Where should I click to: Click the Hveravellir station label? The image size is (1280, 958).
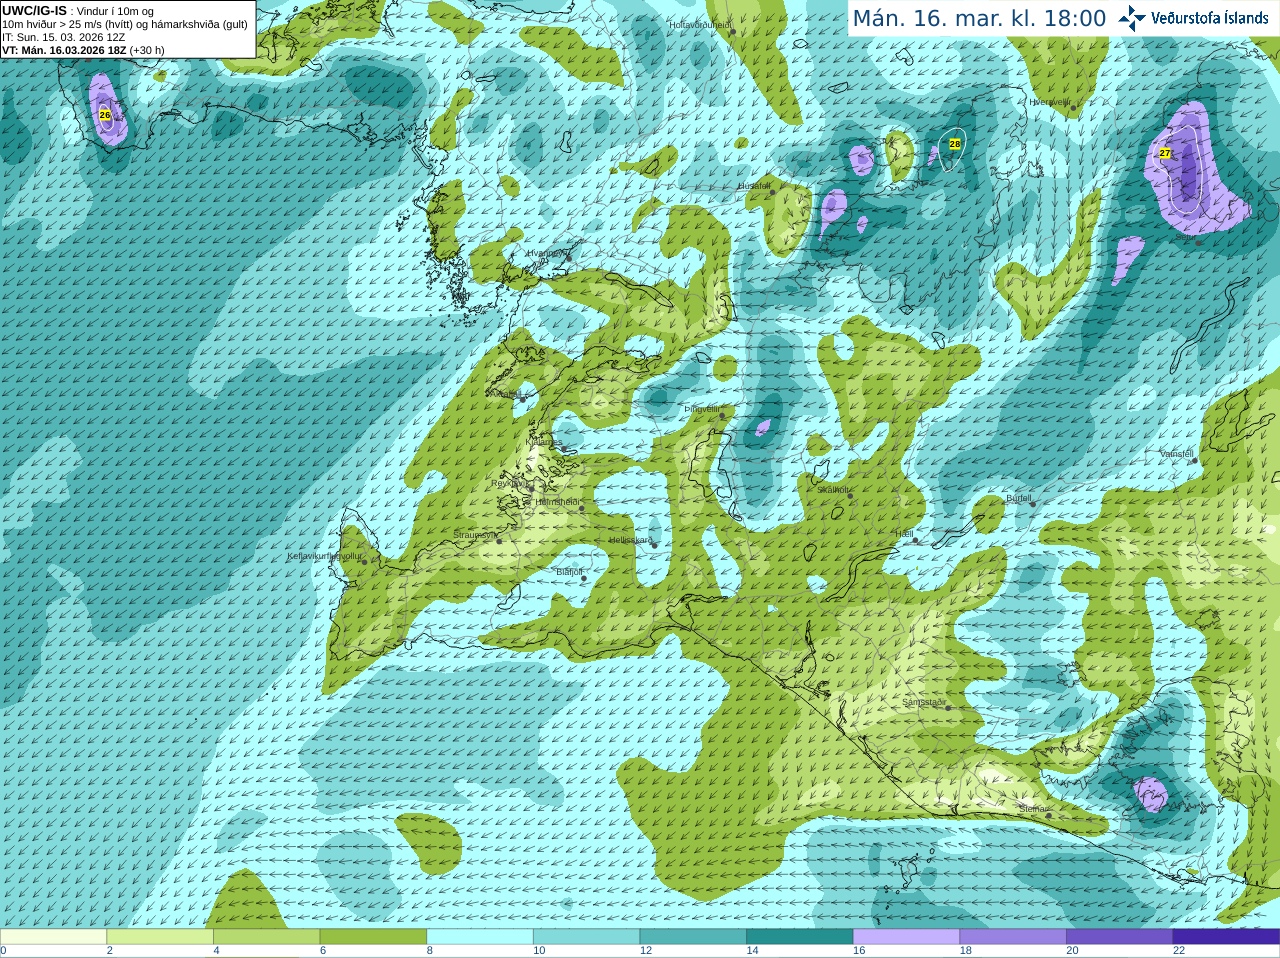click(x=1050, y=102)
